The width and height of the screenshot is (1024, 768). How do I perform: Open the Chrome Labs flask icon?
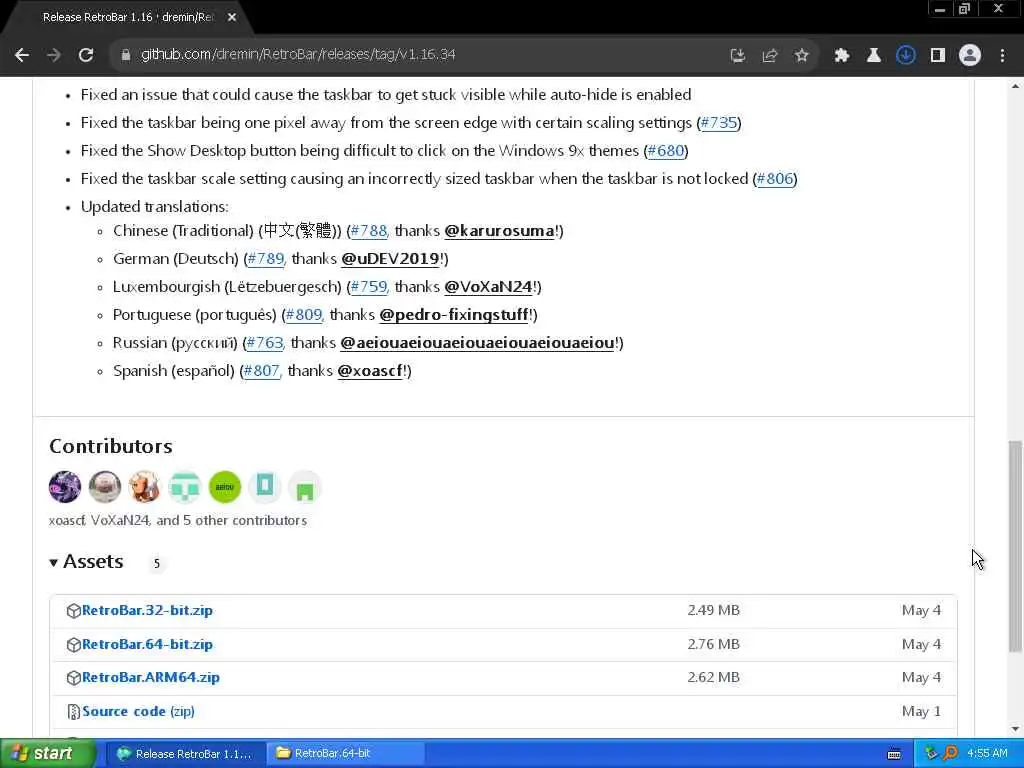coord(873,56)
